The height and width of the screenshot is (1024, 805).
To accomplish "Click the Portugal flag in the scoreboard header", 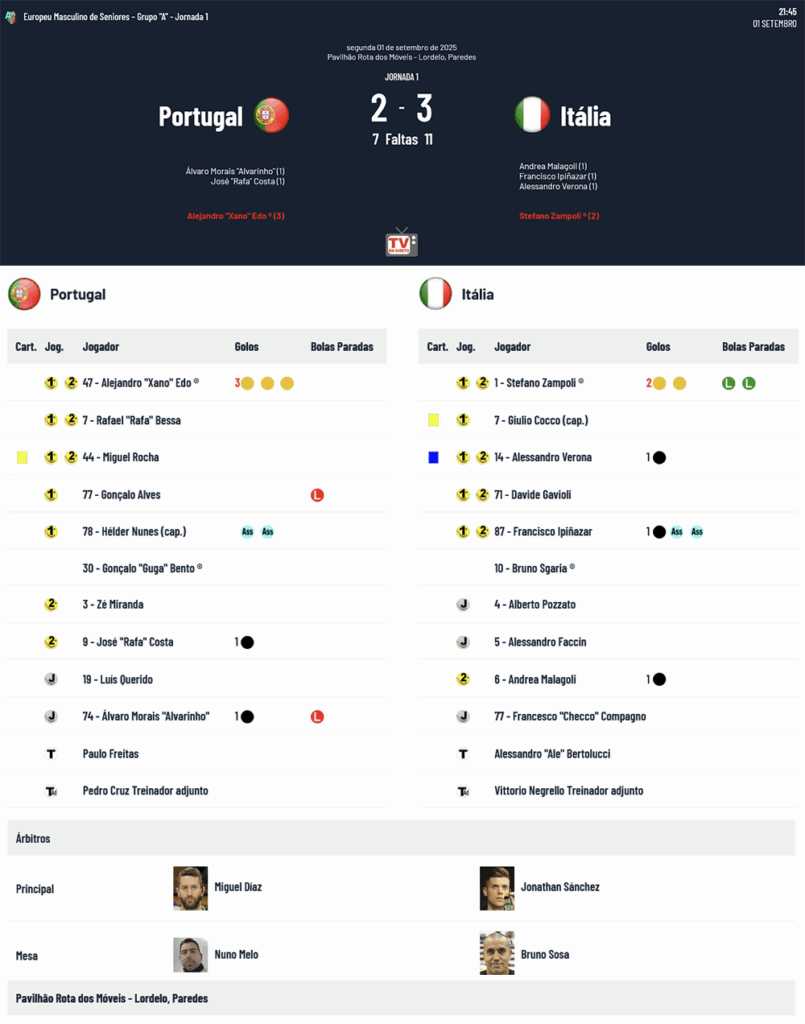I will tap(272, 116).
